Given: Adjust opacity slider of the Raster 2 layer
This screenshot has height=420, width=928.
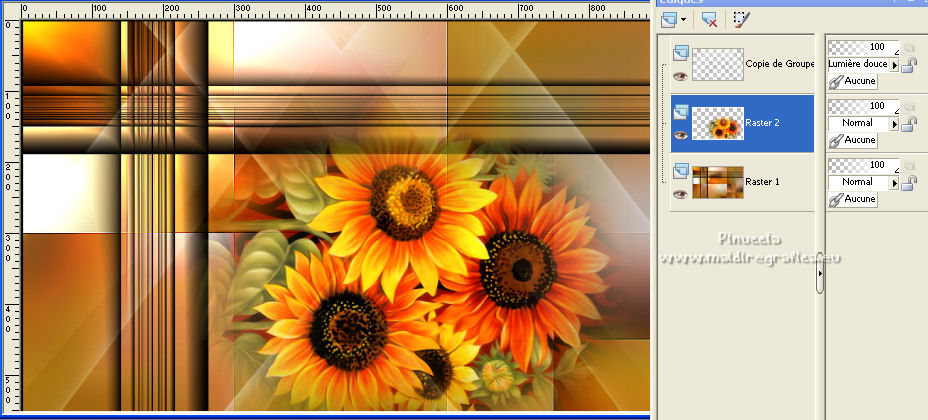Looking at the screenshot, I should 863,106.
